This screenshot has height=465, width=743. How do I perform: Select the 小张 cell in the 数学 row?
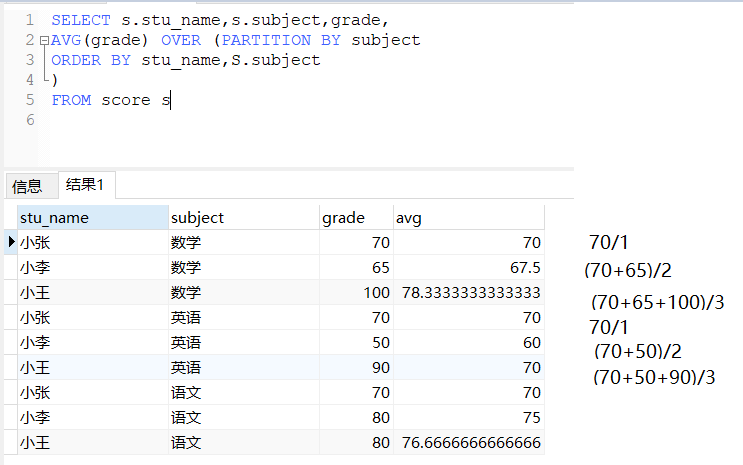point(93,242)
